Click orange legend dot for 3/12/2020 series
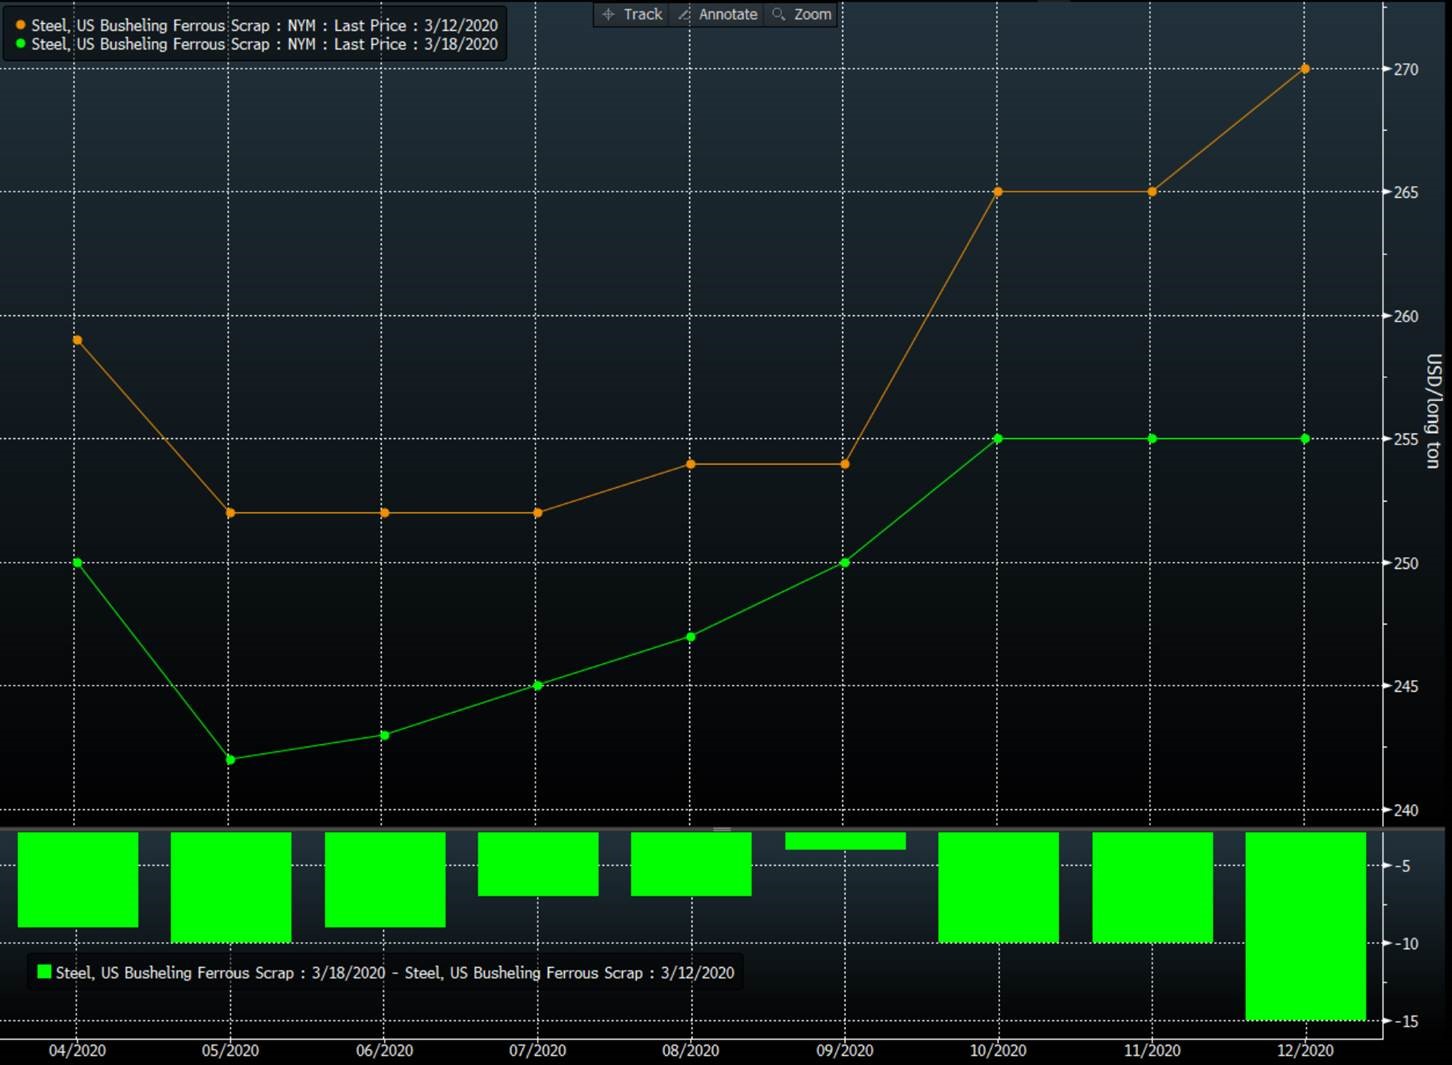This screenshot has width=1452, height=1065. coord(21,25)
